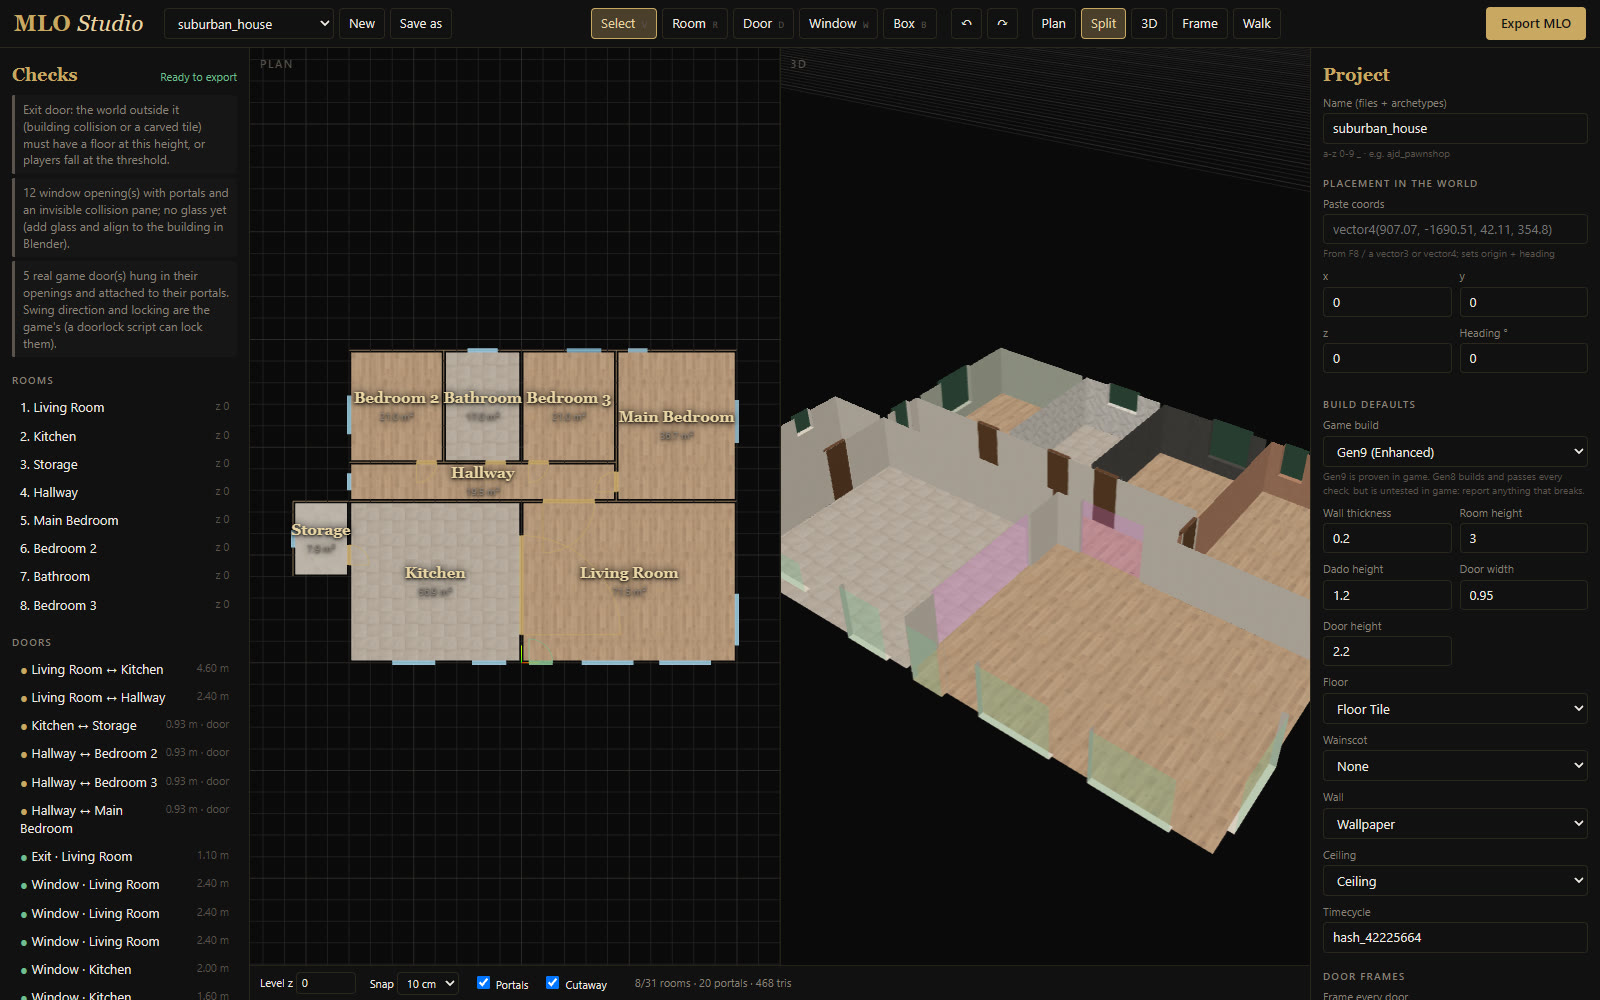The image size is (1600, 1000).
Task: Click the Wall thickness field
Action: 1387,538
